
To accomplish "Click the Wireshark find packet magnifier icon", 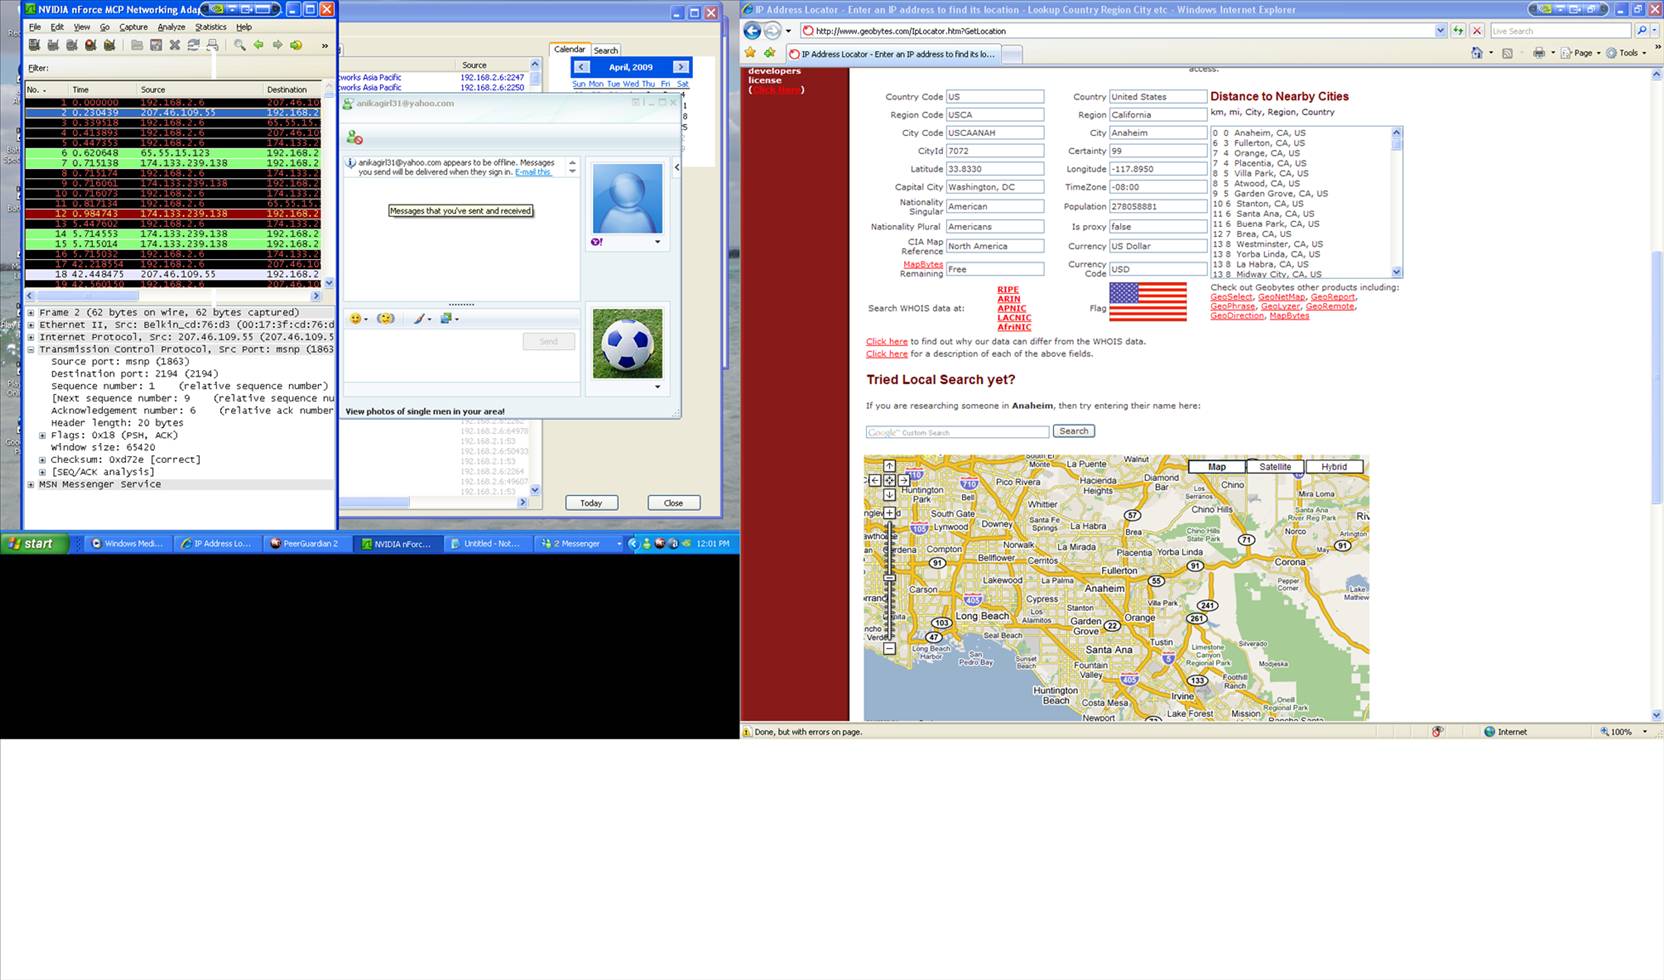I will [239, 45].
